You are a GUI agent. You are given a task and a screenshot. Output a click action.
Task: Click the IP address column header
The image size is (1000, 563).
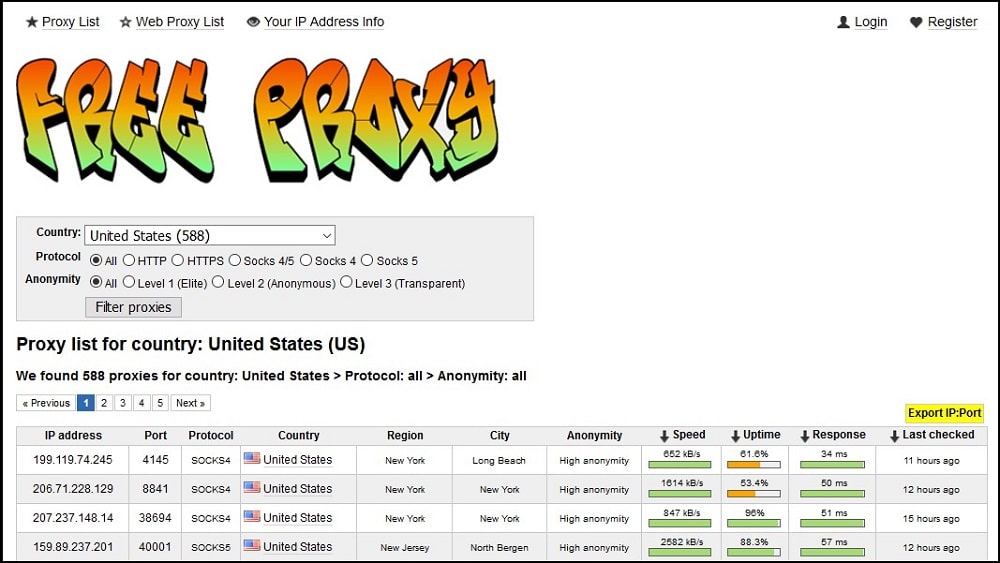tap(73, 435)
